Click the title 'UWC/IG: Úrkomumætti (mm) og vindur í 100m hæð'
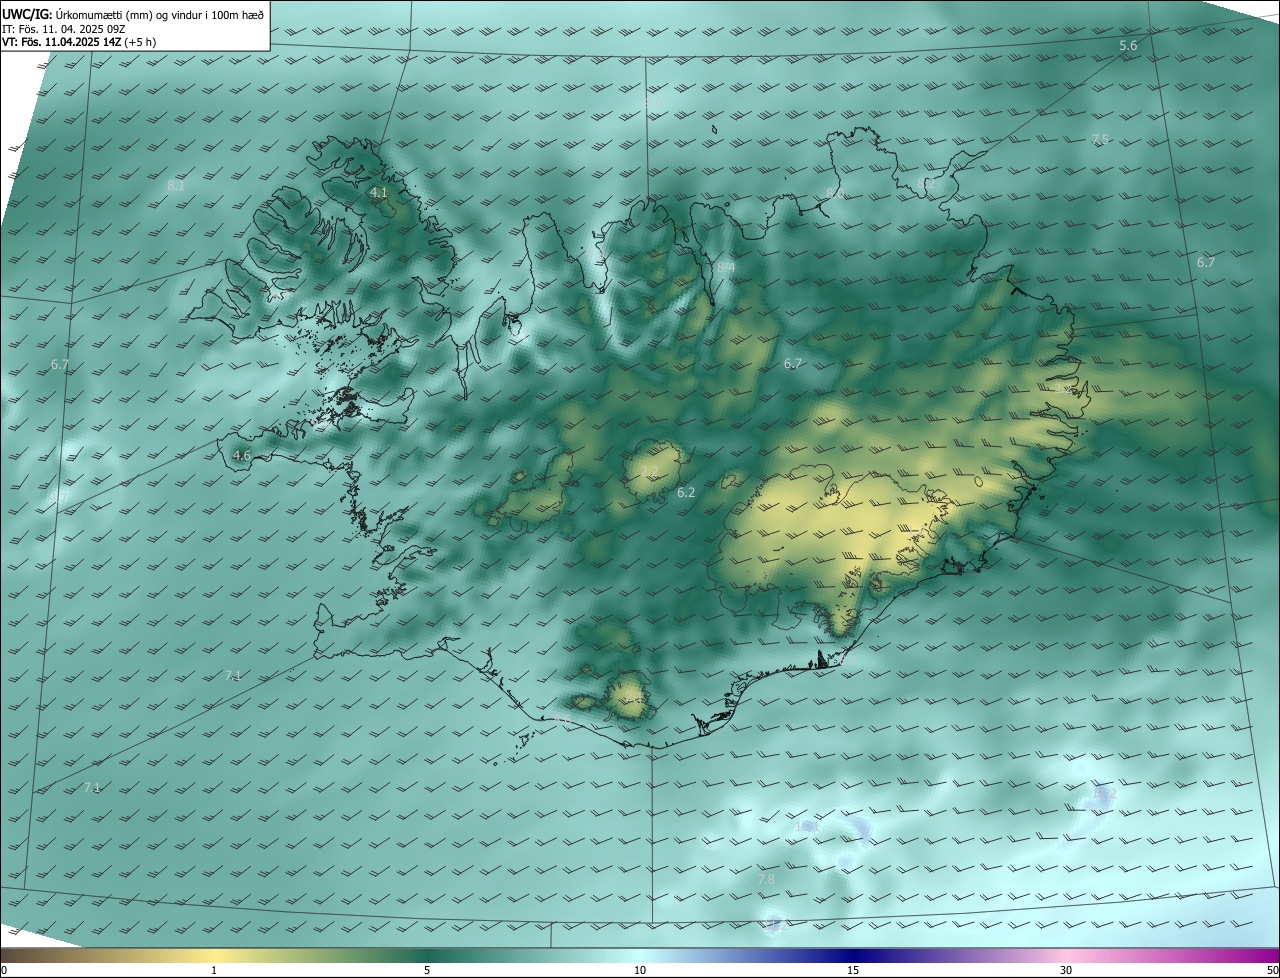This screenshot has height=978, width=1280. [x=133, y=14]
